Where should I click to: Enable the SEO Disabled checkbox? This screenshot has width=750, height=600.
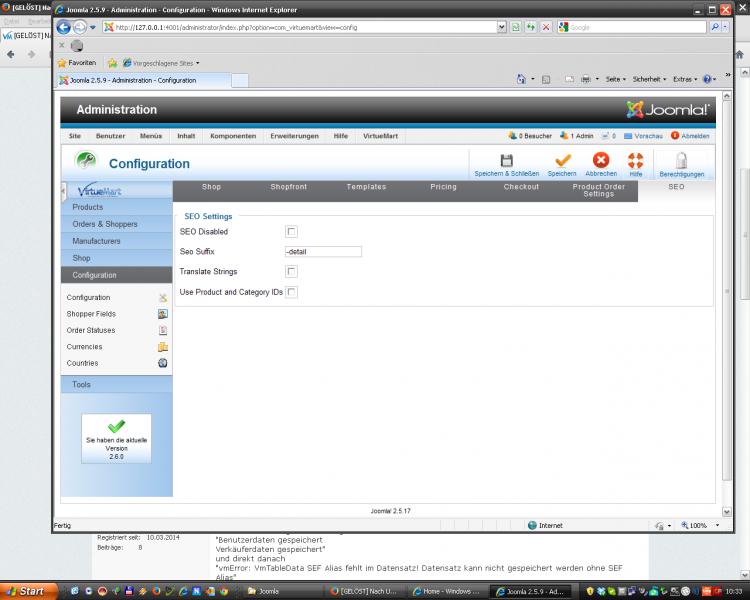tap(292, 232)
